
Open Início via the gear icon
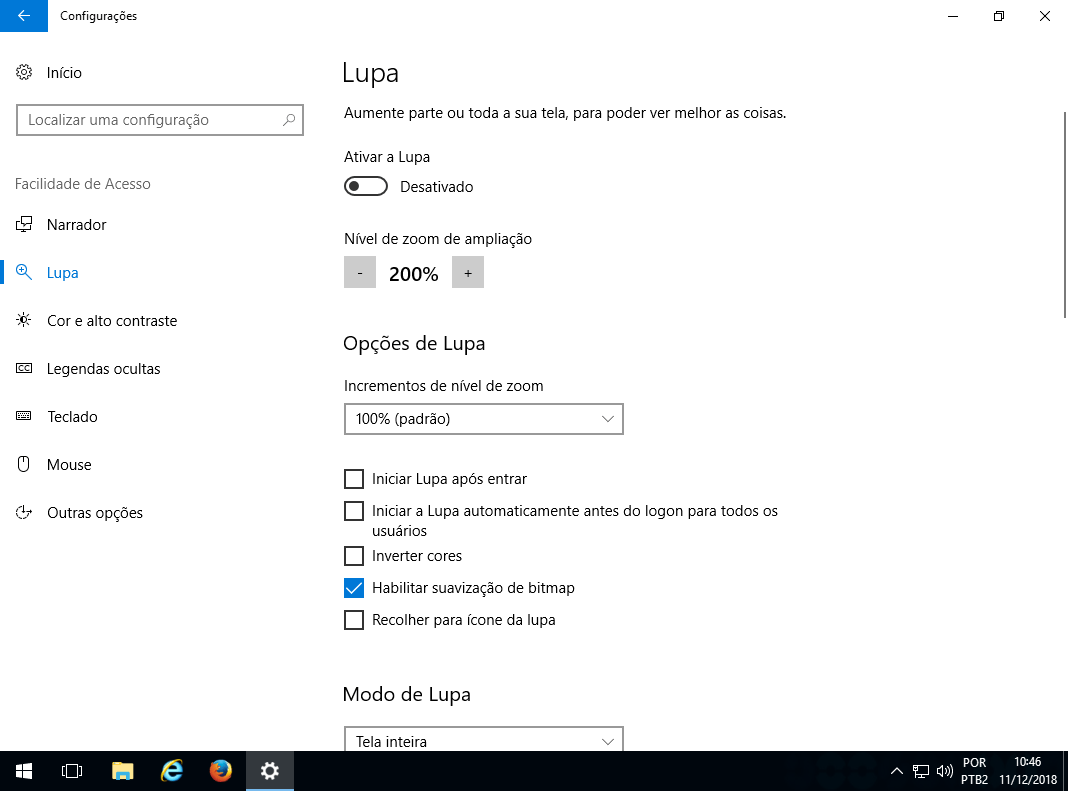(25, 73)
